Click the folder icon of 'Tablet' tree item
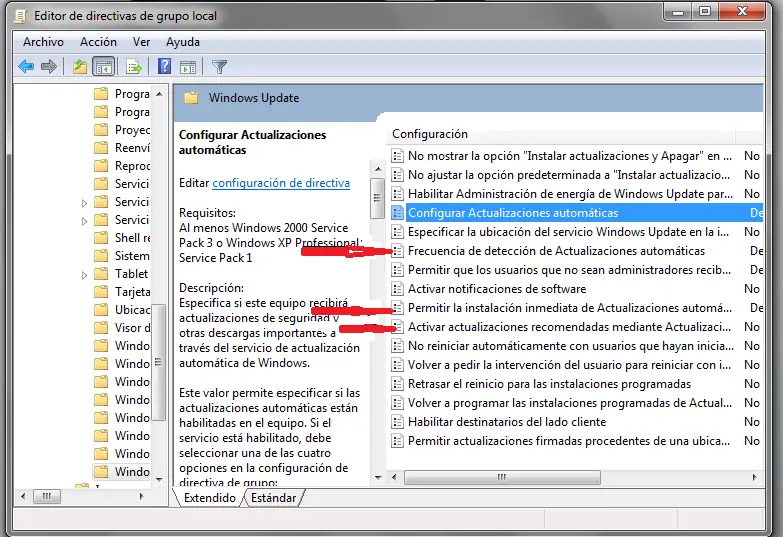The height and width of the screenshot is (537, 783). click(x=101, y=274)
